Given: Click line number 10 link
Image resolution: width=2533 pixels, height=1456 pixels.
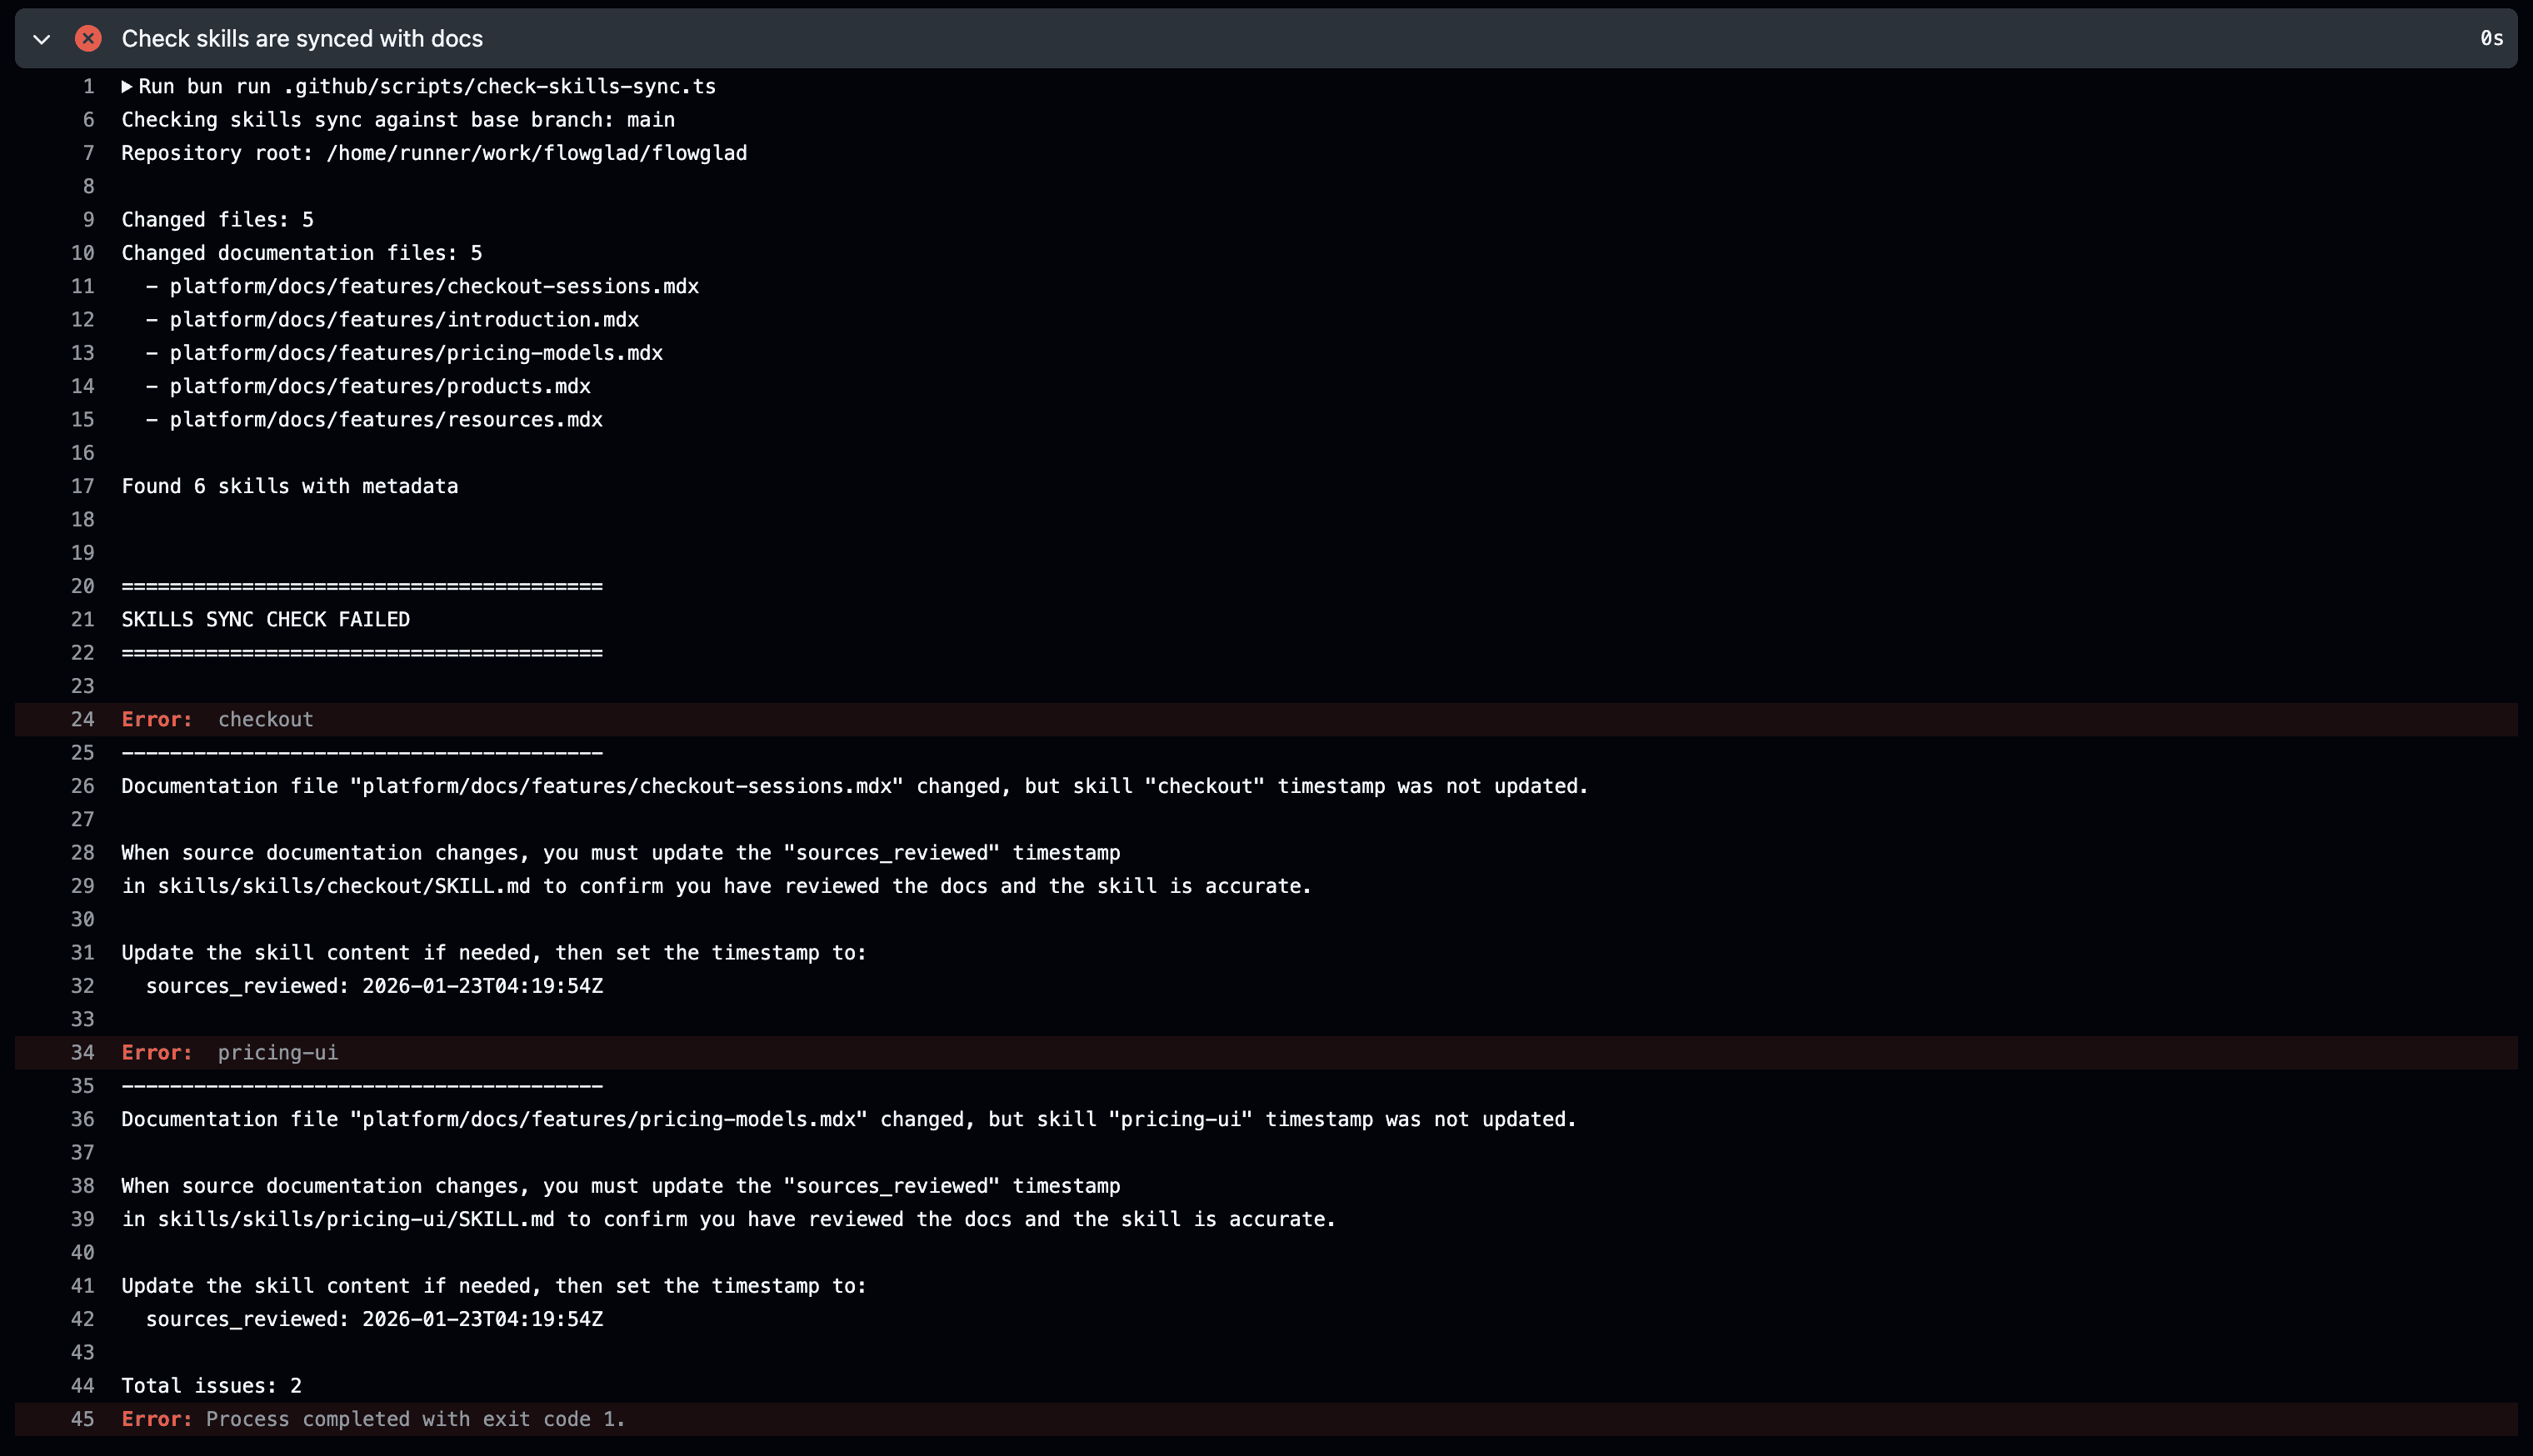Looking at the screenshot, I should (x=83, y=253).
